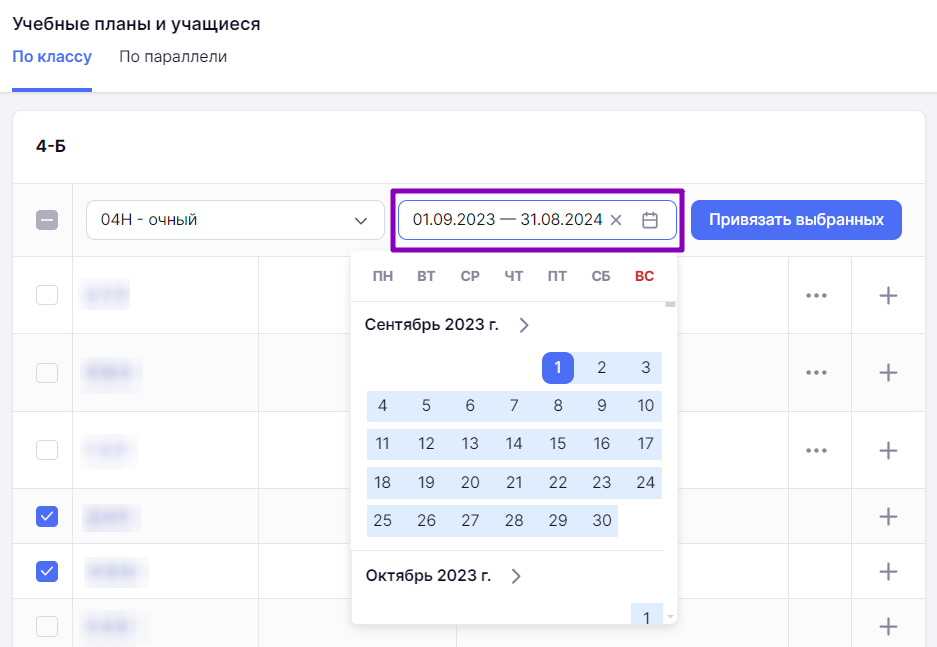Image resolution: width=937 pixels, height=647 pixels.
Task: Click the calendar scrollbar down arrow
Action: pyautogui.click(x=670, y=617)
